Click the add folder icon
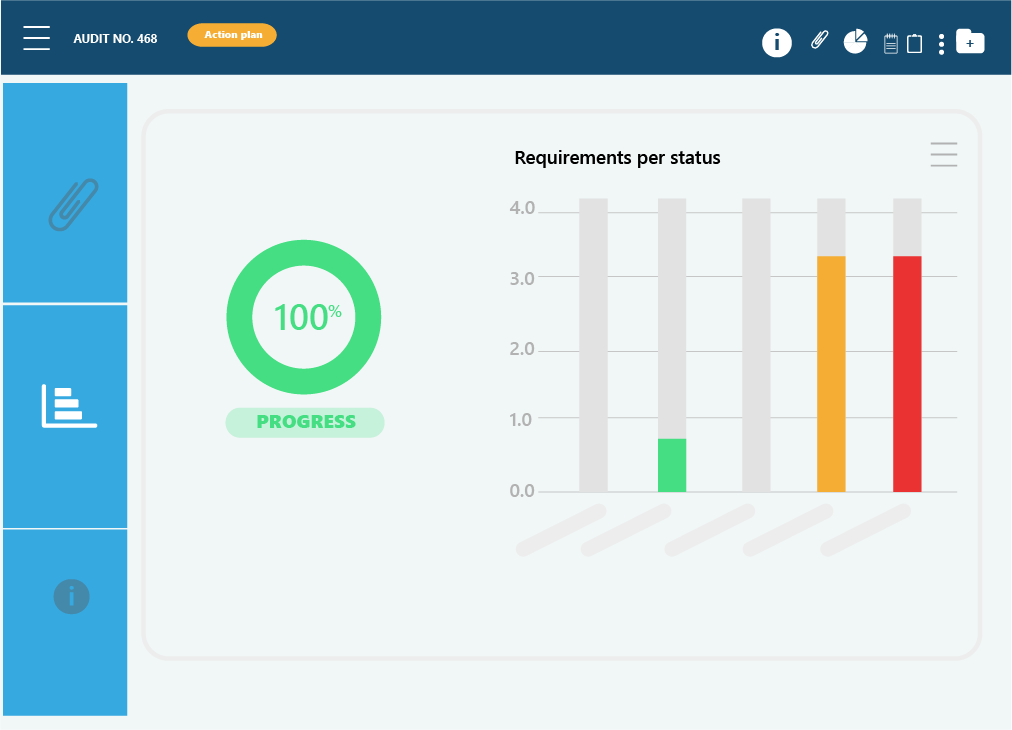Screen dimensions: 1012x730 pos(970,42)
